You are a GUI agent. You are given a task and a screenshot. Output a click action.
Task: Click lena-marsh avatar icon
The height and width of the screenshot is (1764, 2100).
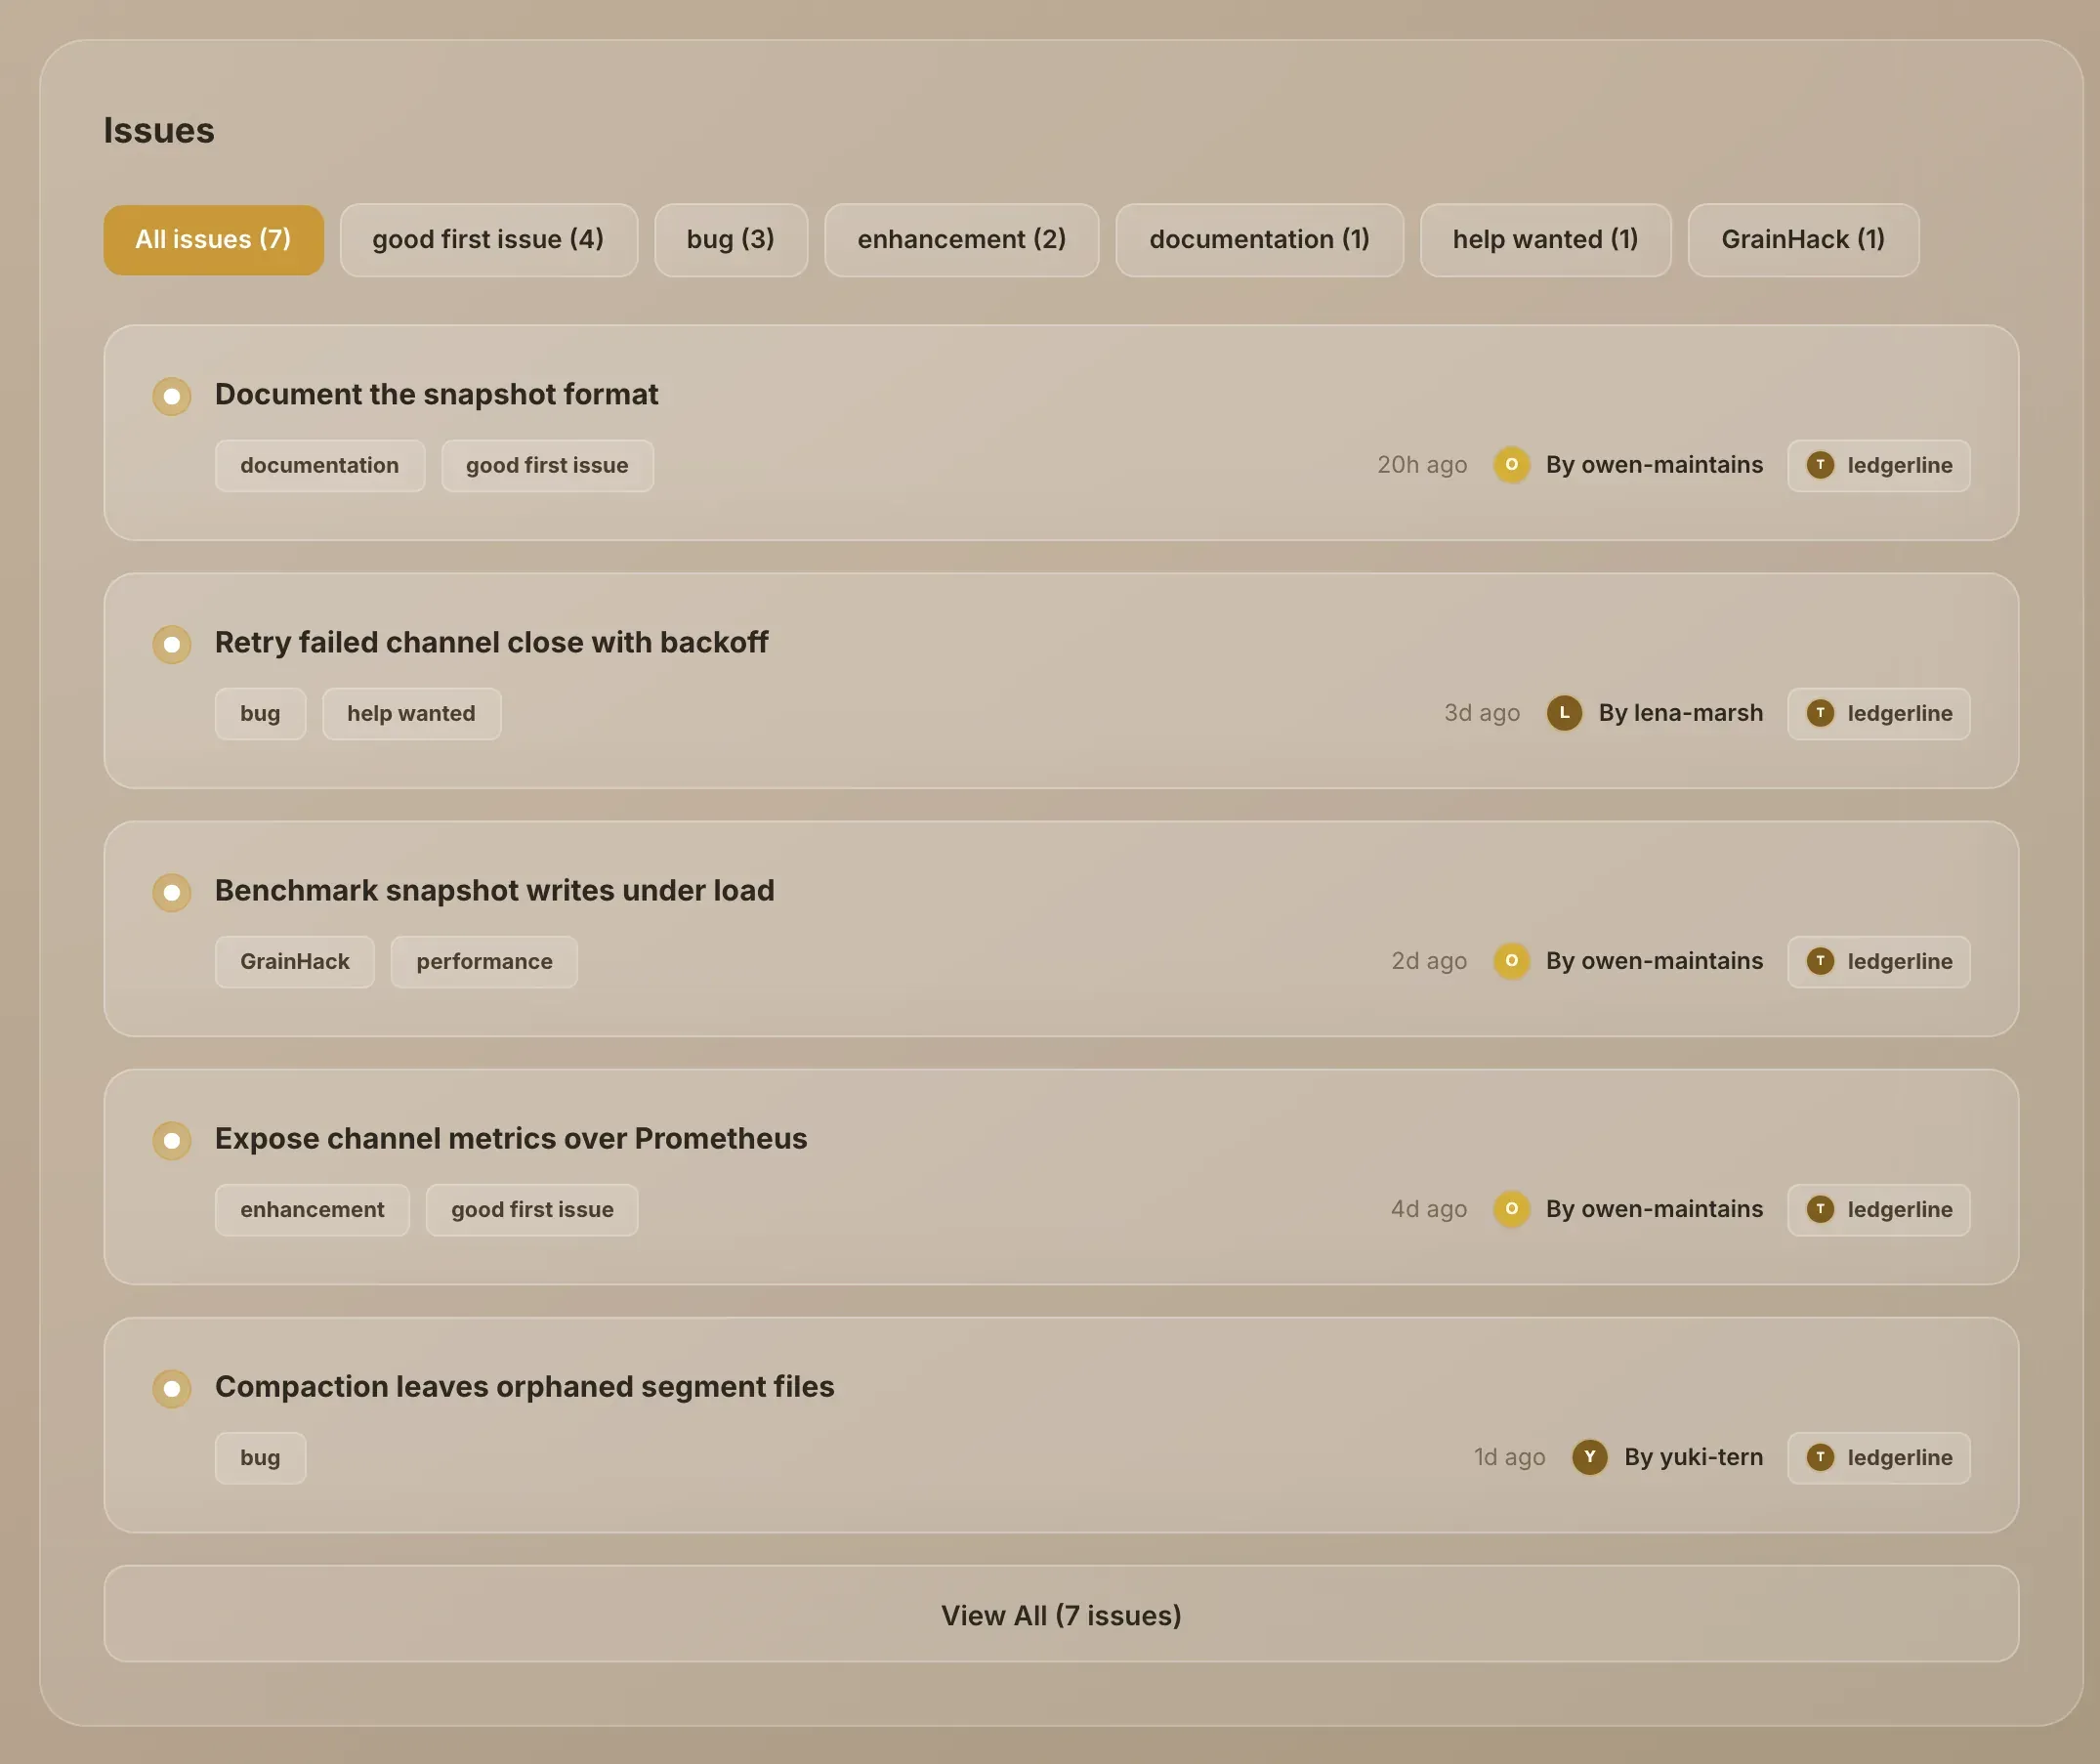click(1564, 712)
